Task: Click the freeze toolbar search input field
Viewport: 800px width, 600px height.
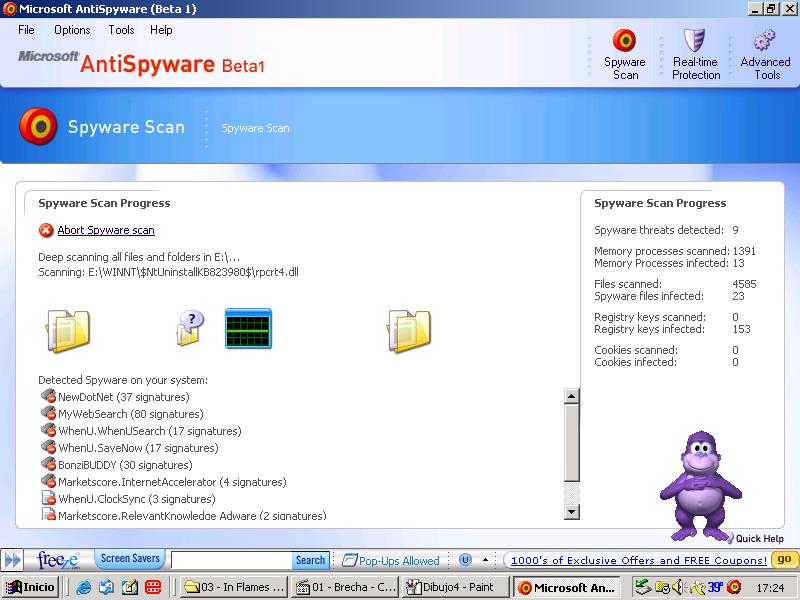Action: (x=232, y=560)
